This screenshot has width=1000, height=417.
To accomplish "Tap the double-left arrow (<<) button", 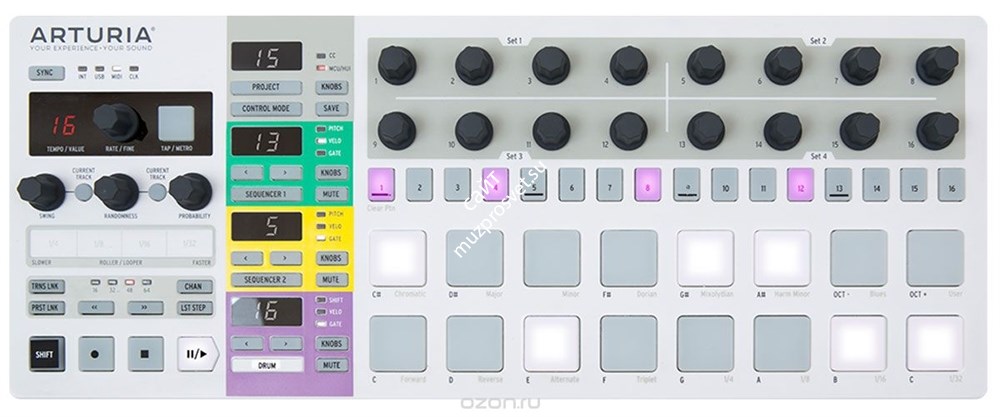I will pos(96,308).
